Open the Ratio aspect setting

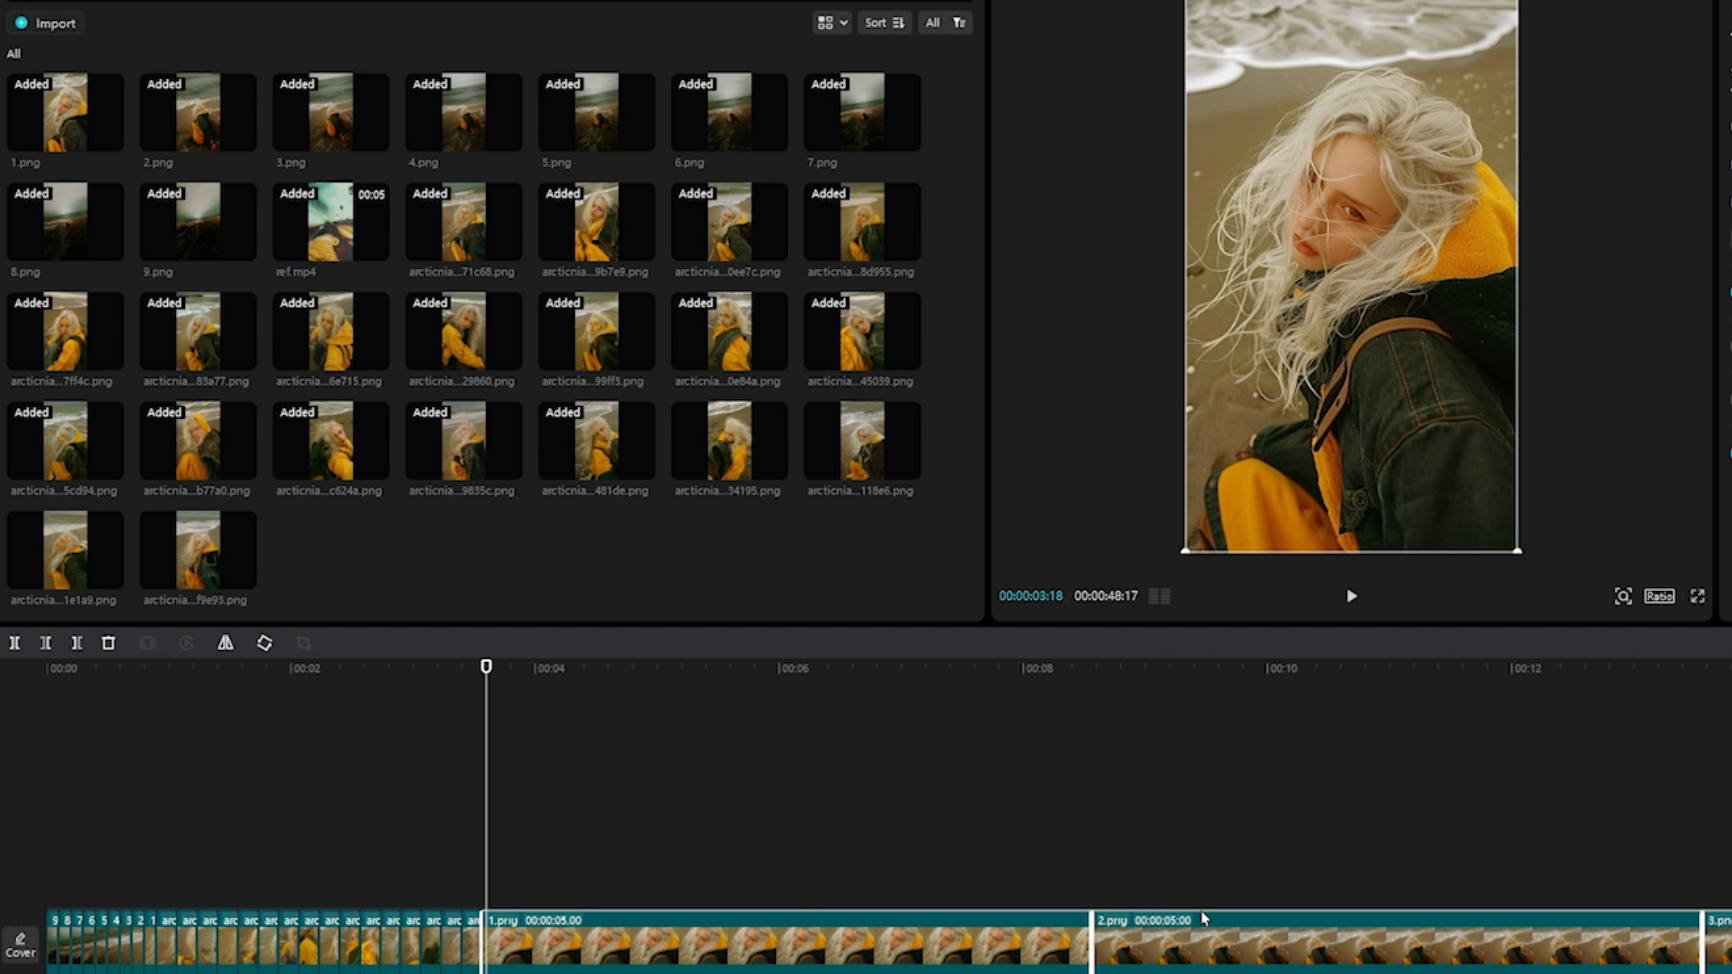pyautogui.click(x=1659, y=596)
